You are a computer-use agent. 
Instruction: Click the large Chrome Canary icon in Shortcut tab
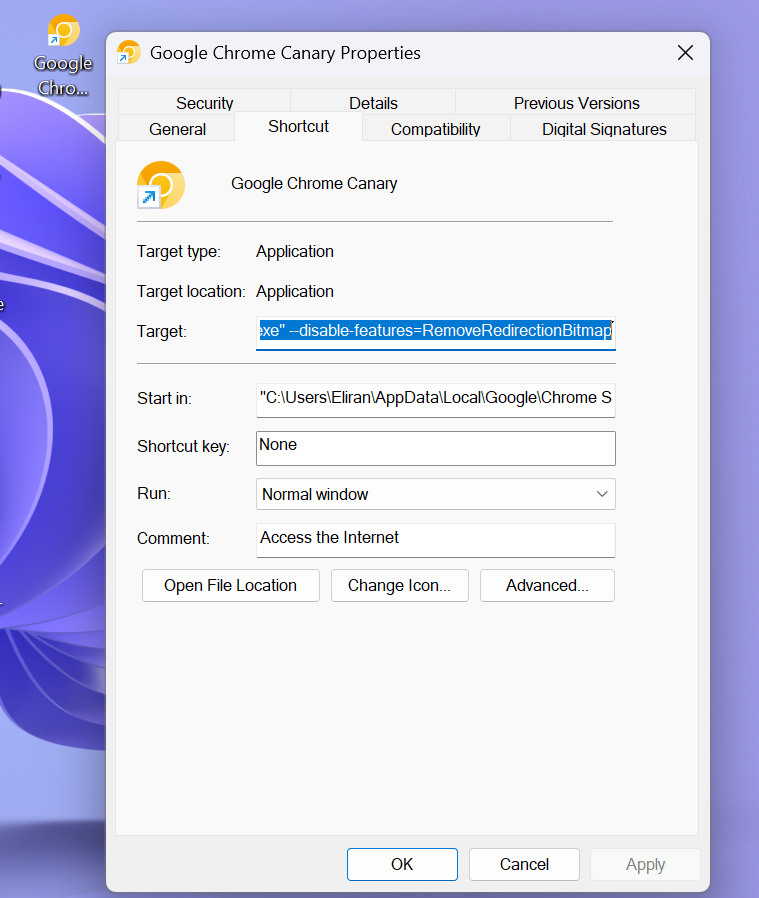(161, 185)
